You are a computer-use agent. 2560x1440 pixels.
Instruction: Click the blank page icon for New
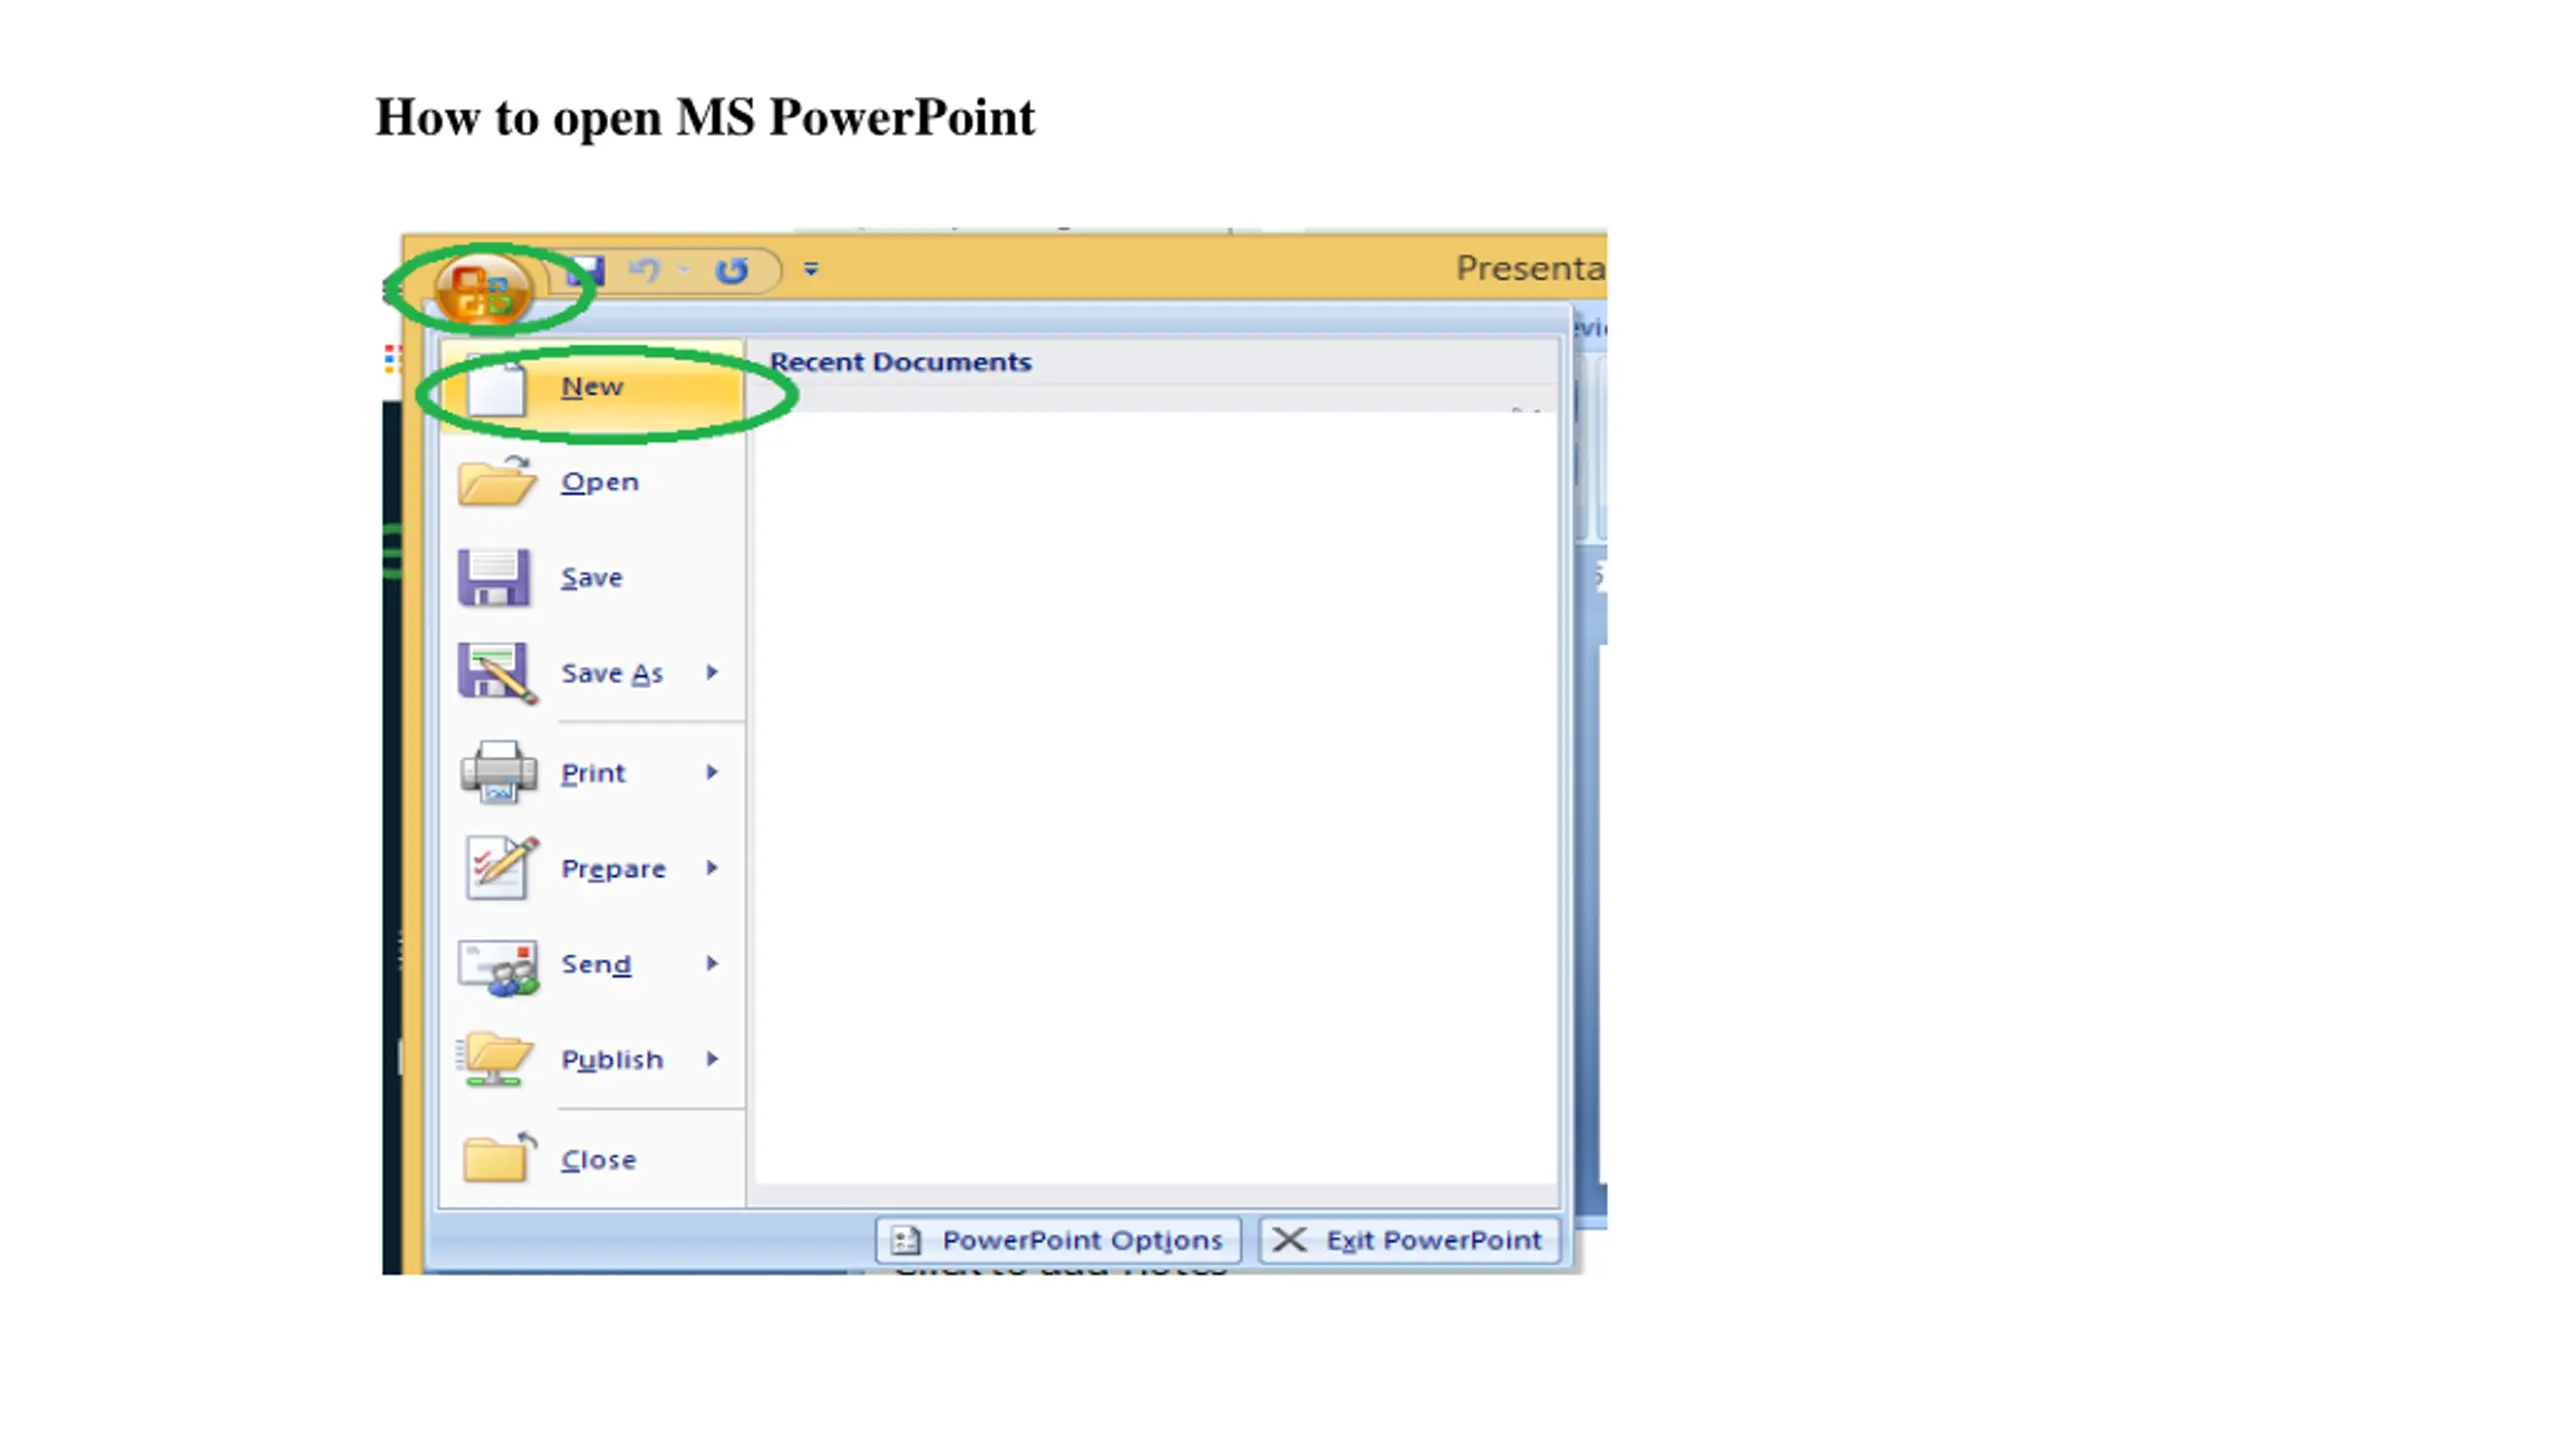pos(496,386)
